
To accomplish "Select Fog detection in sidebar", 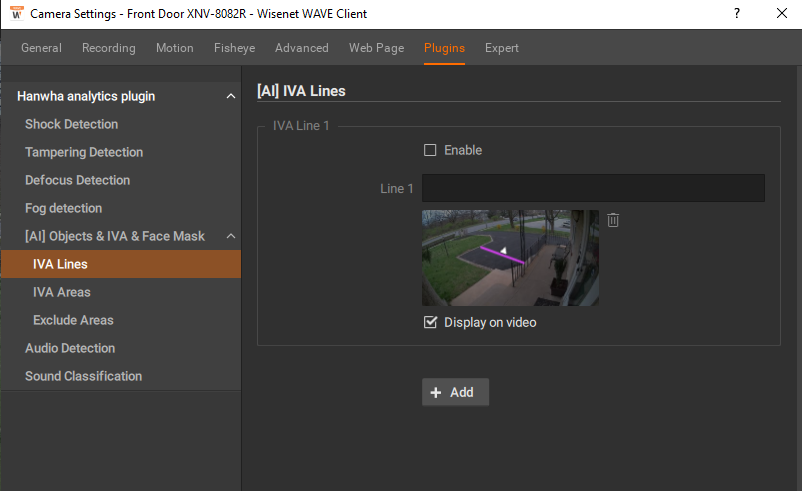I will point(63,208).
